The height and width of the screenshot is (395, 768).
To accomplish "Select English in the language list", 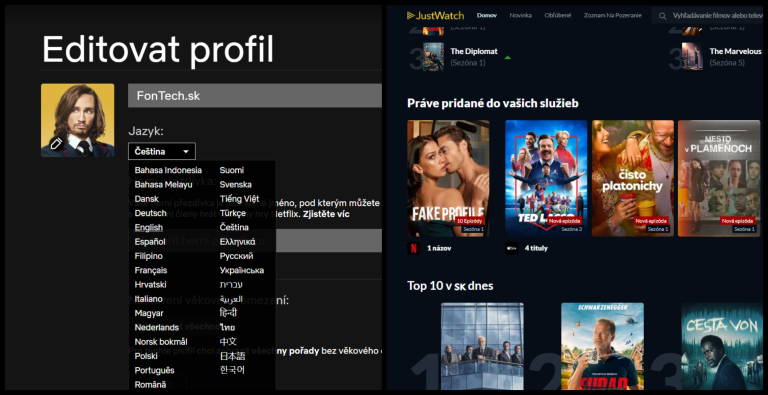I will (x=148, y=227).
